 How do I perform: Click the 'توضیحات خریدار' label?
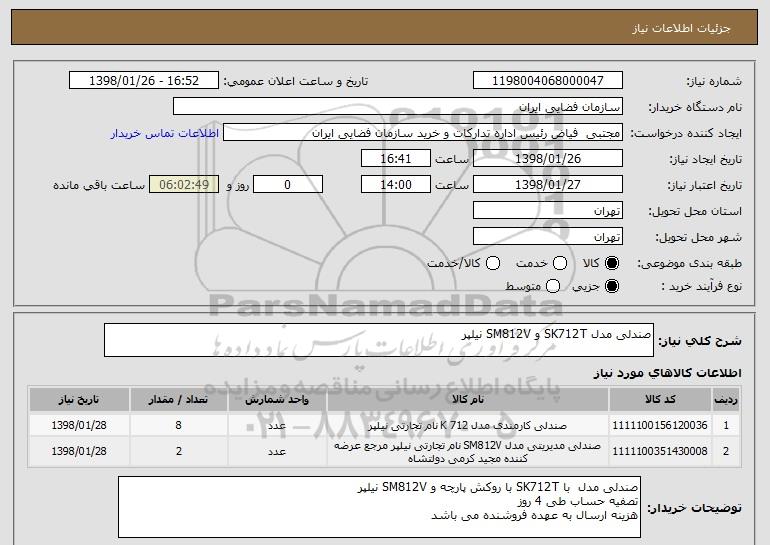[x=694, y=508]
